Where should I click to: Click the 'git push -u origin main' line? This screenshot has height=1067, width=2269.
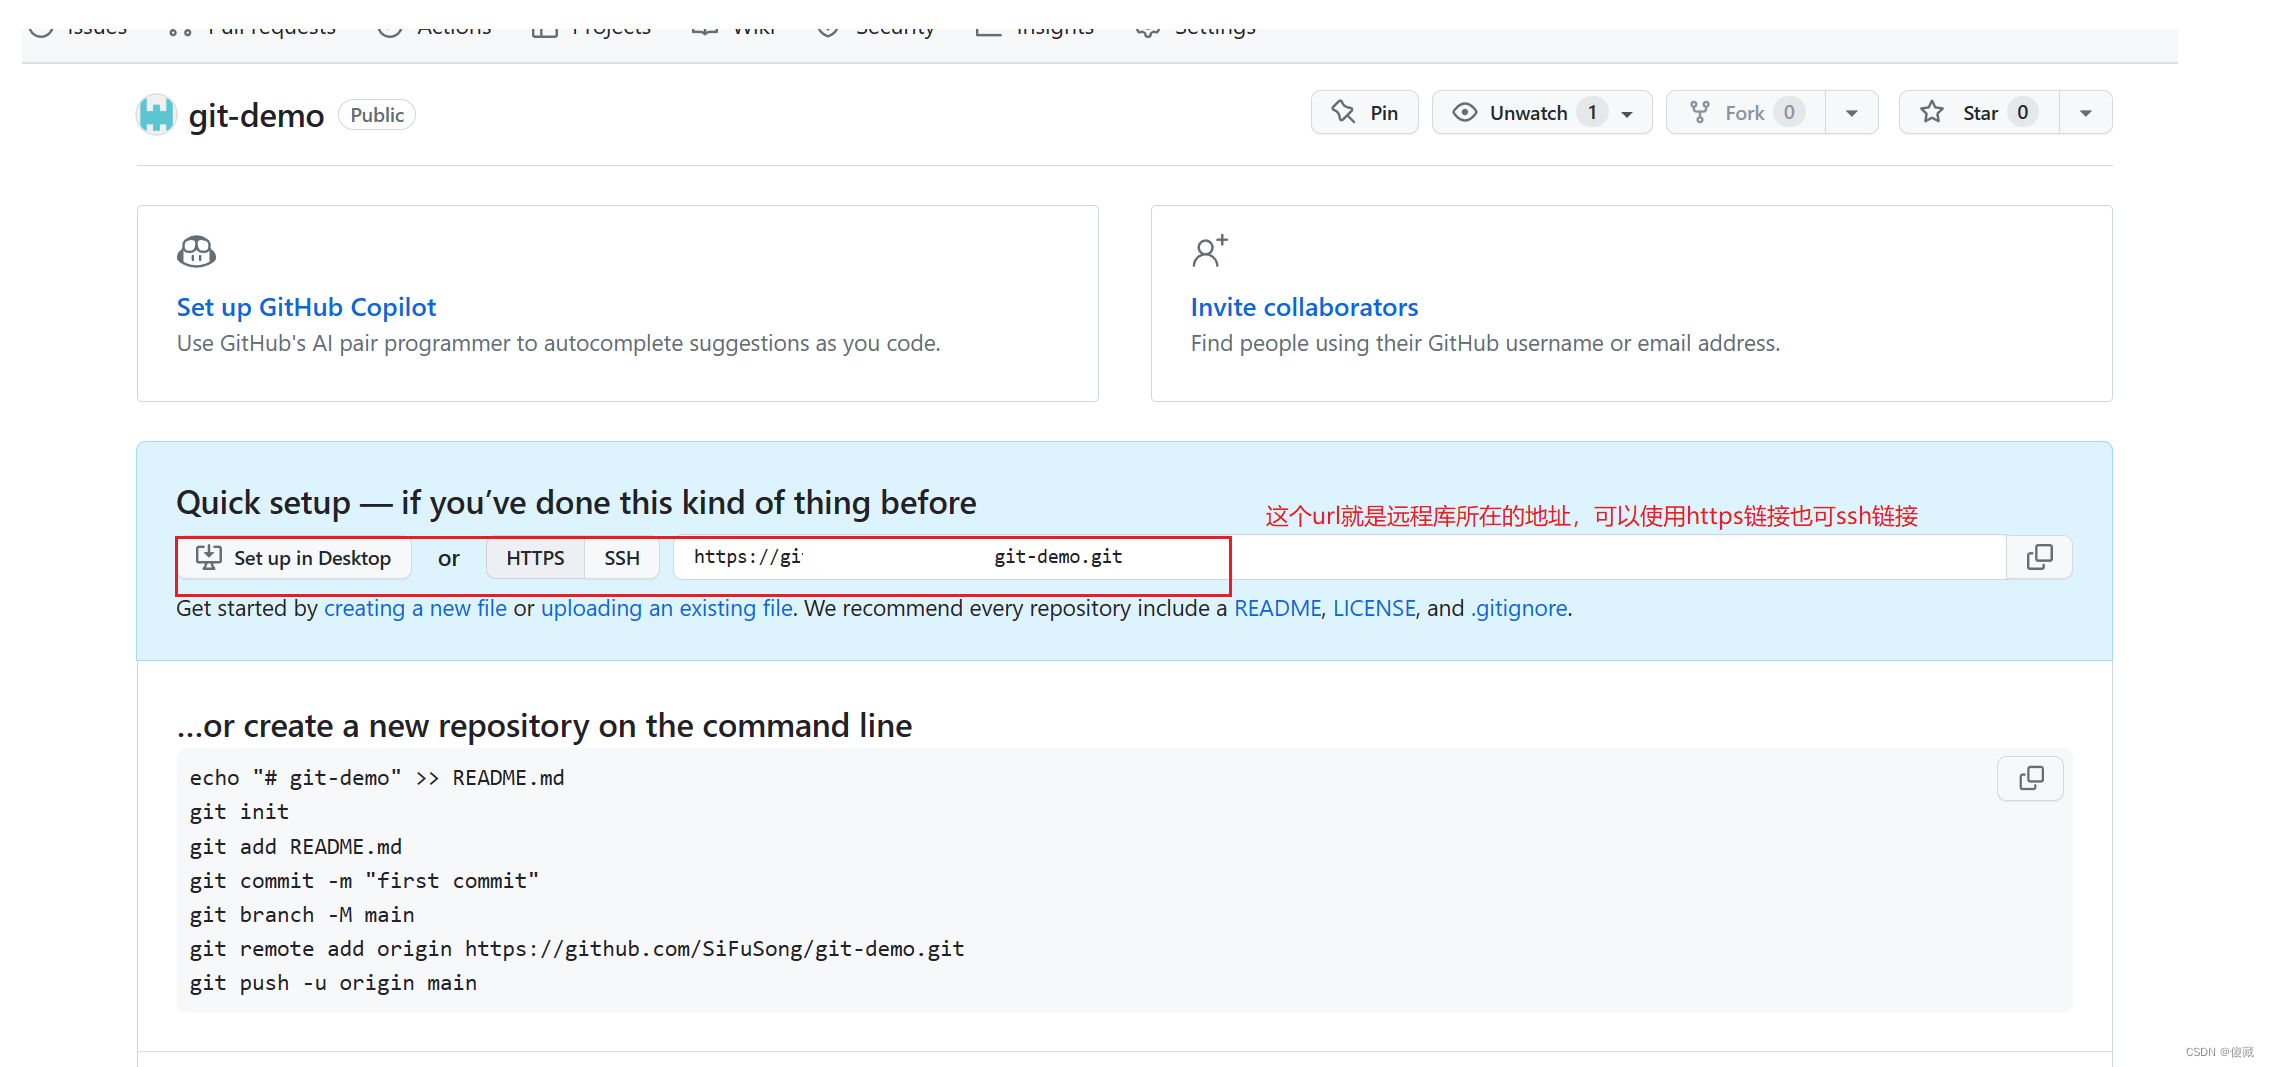(333, 983)
